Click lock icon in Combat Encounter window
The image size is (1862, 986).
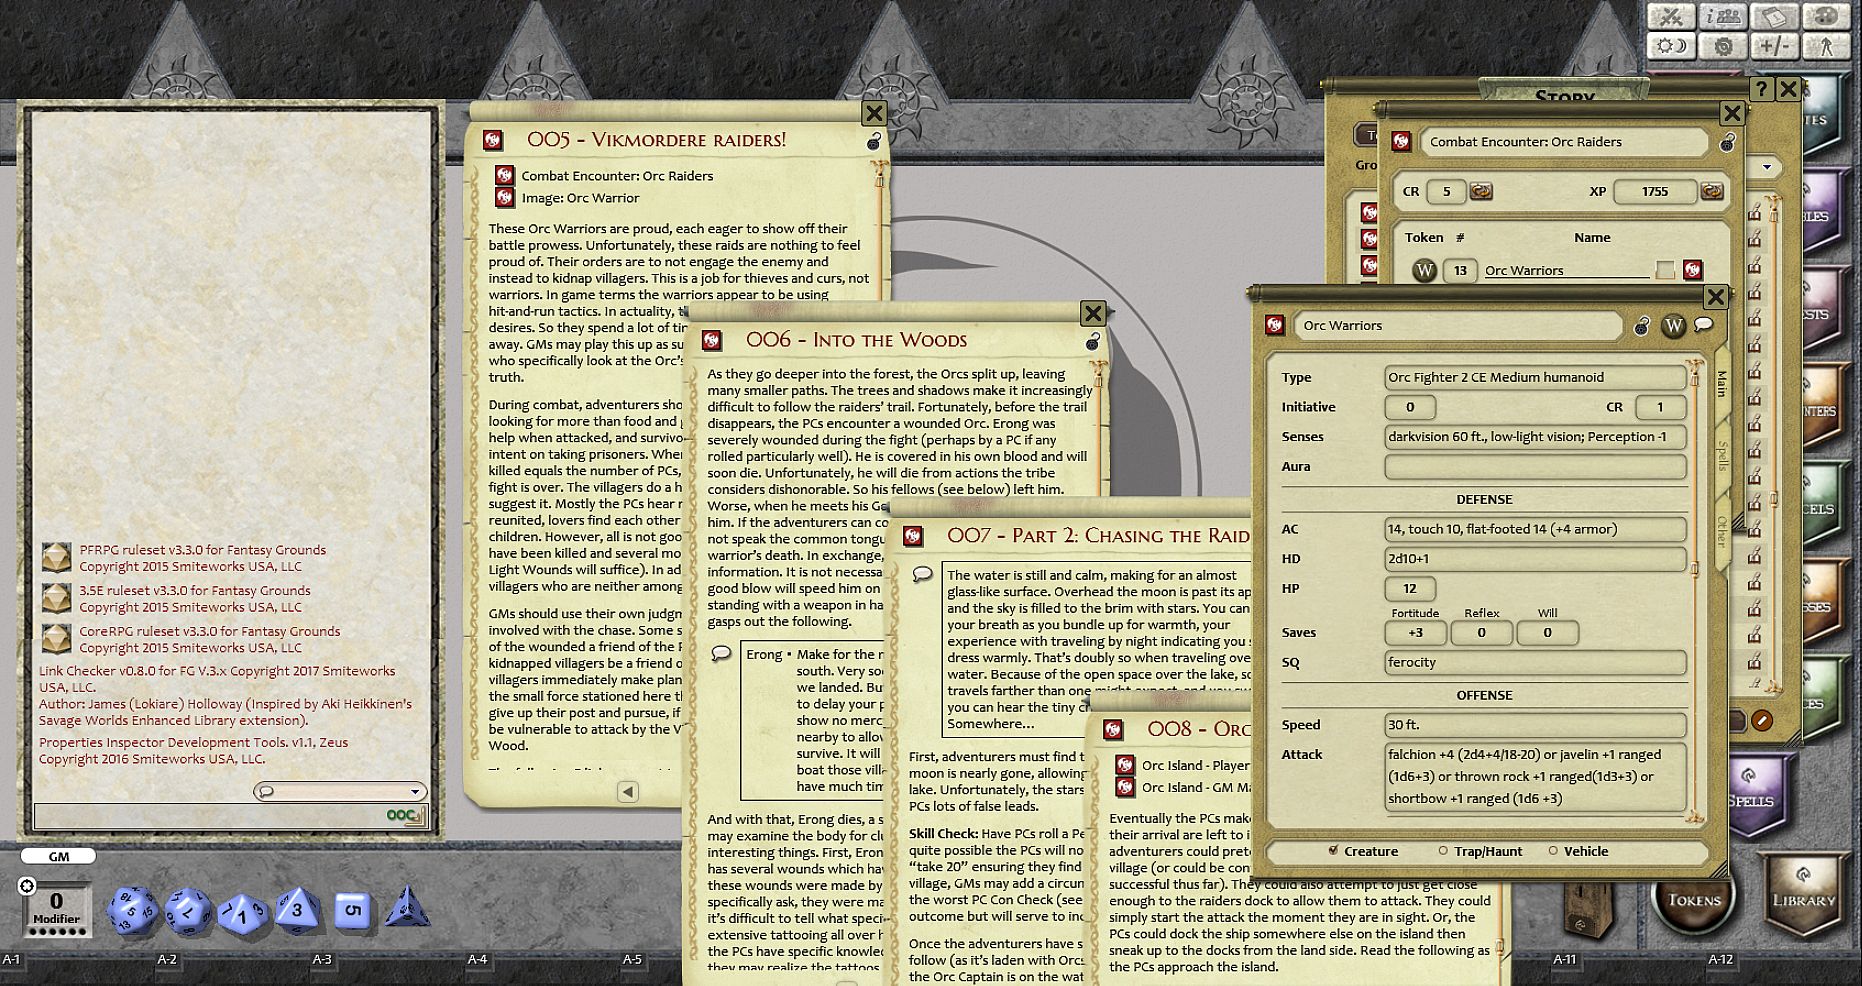(x=1727, y=143)
